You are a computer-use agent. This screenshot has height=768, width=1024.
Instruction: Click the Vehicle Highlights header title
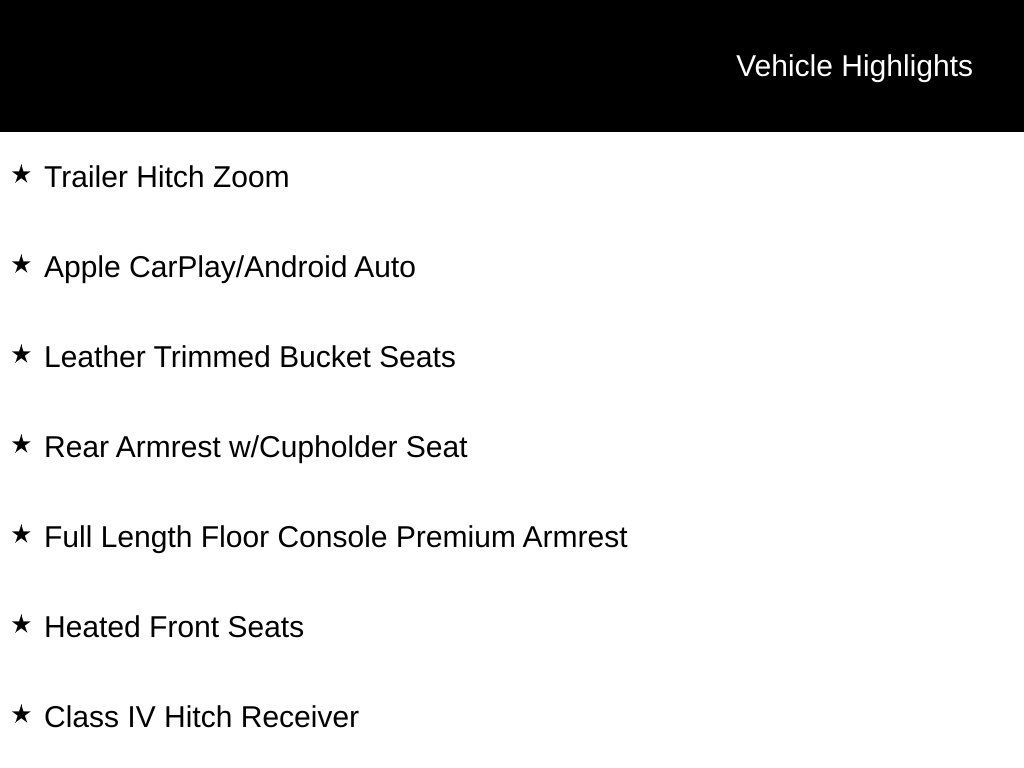[x=854, y=67]
